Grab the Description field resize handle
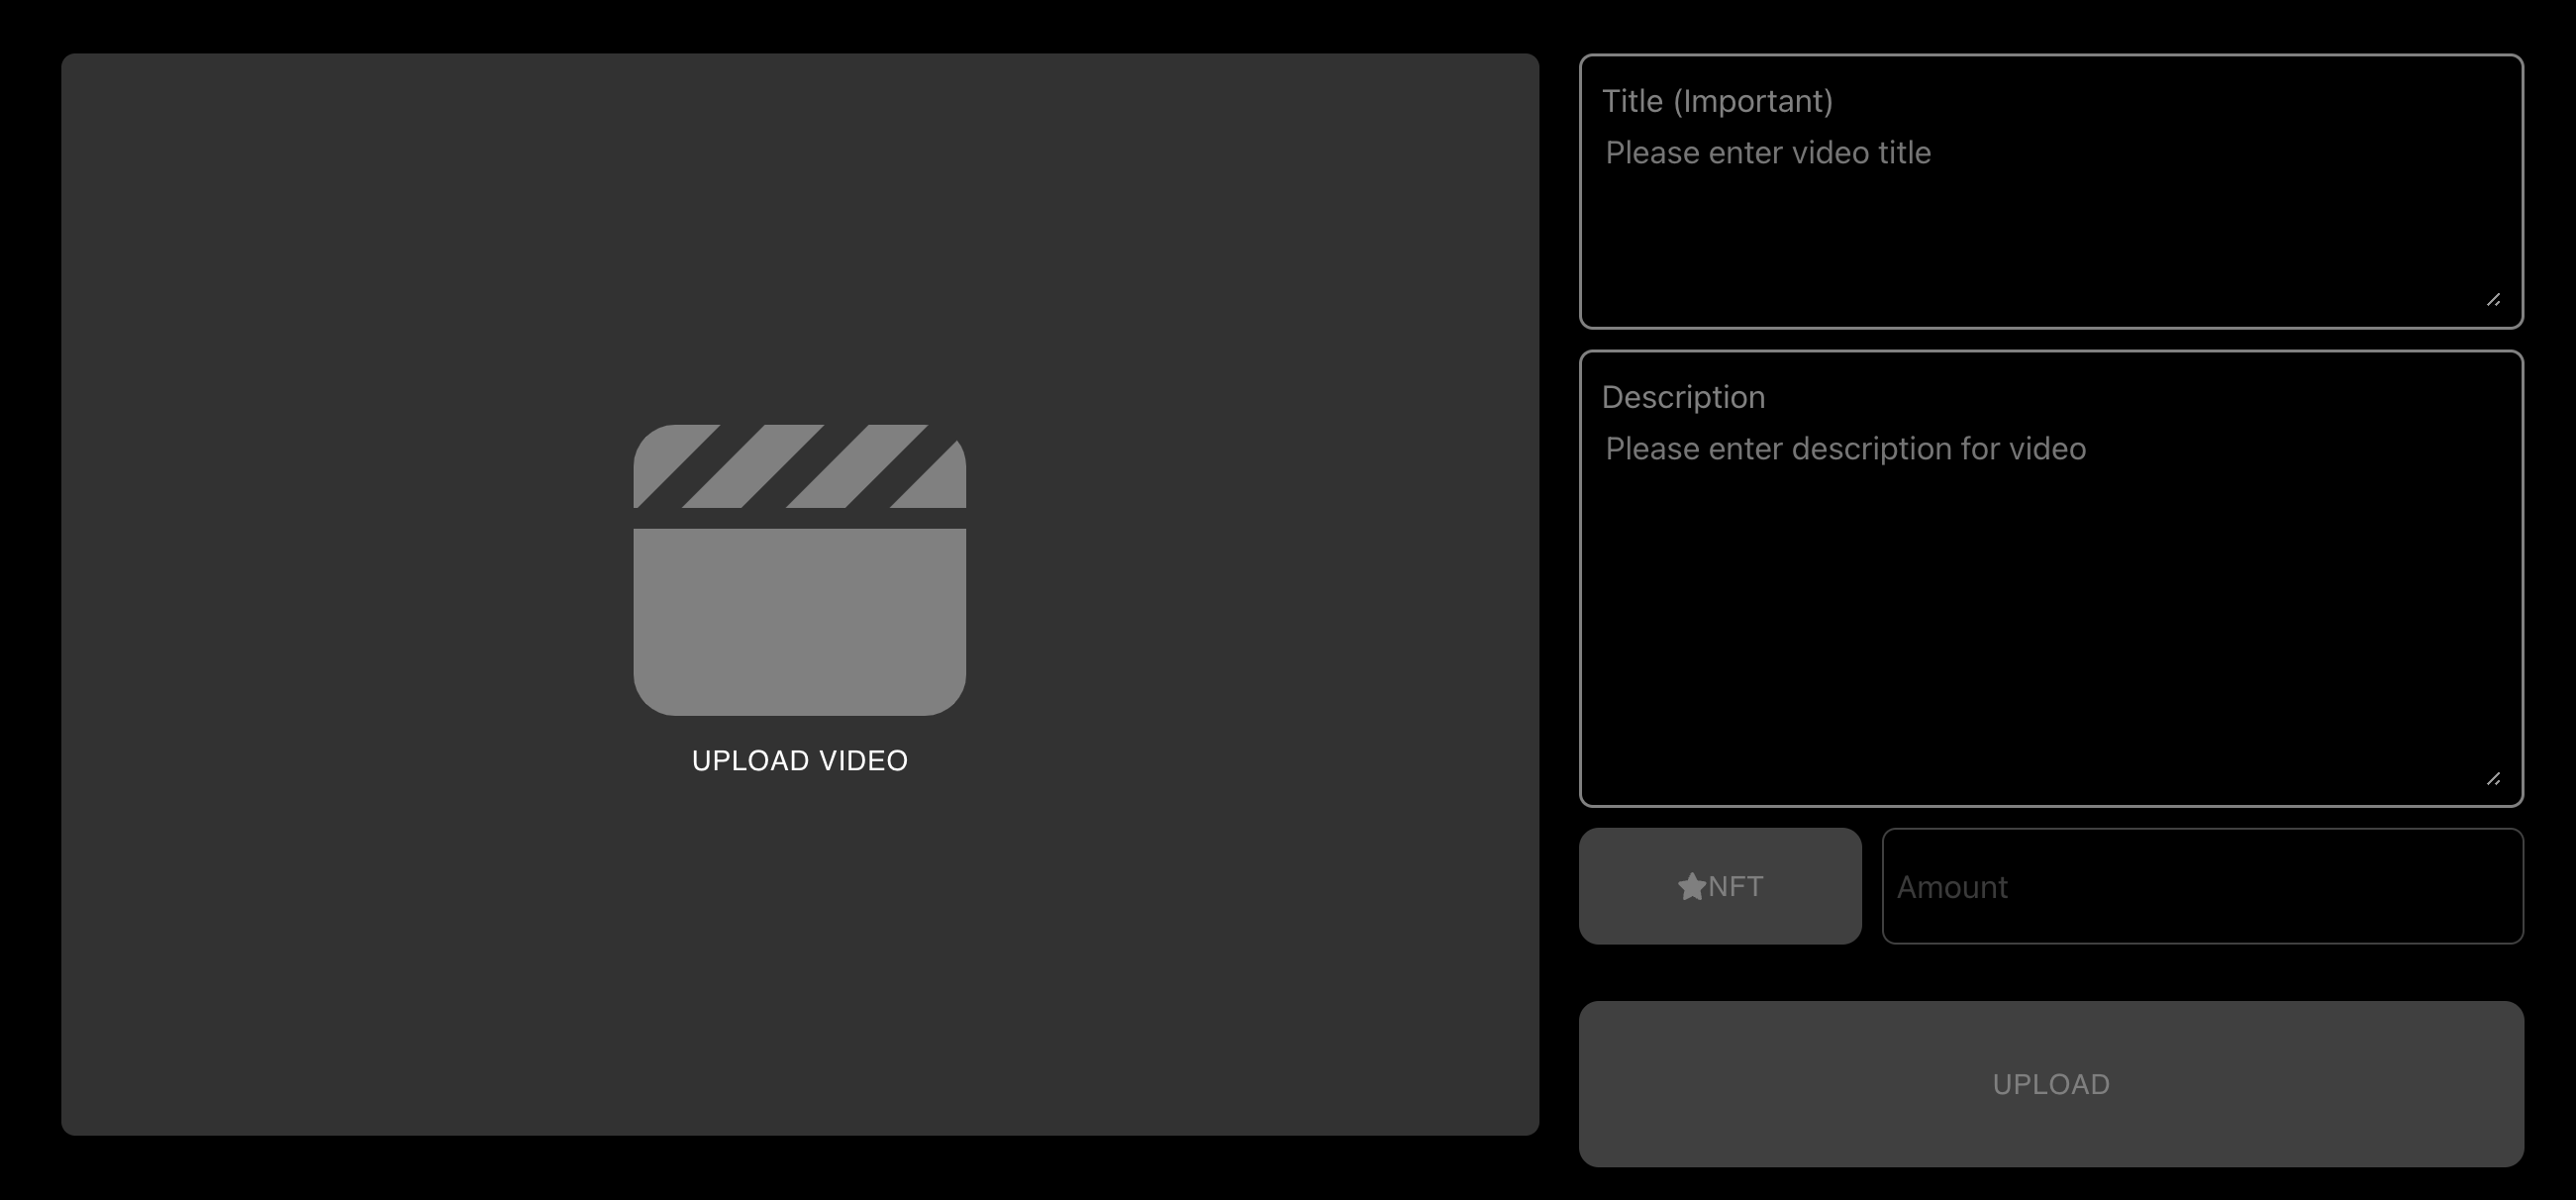2576x1200 pixels. coord(2493,779)
